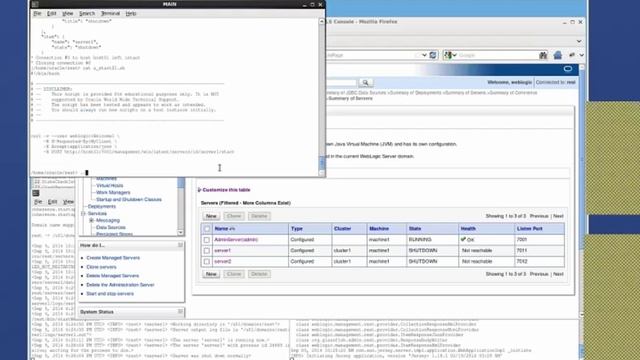Open Delete the Administration Server help link
The width and height of the screenshot is (640, 360).
(120, 285)
